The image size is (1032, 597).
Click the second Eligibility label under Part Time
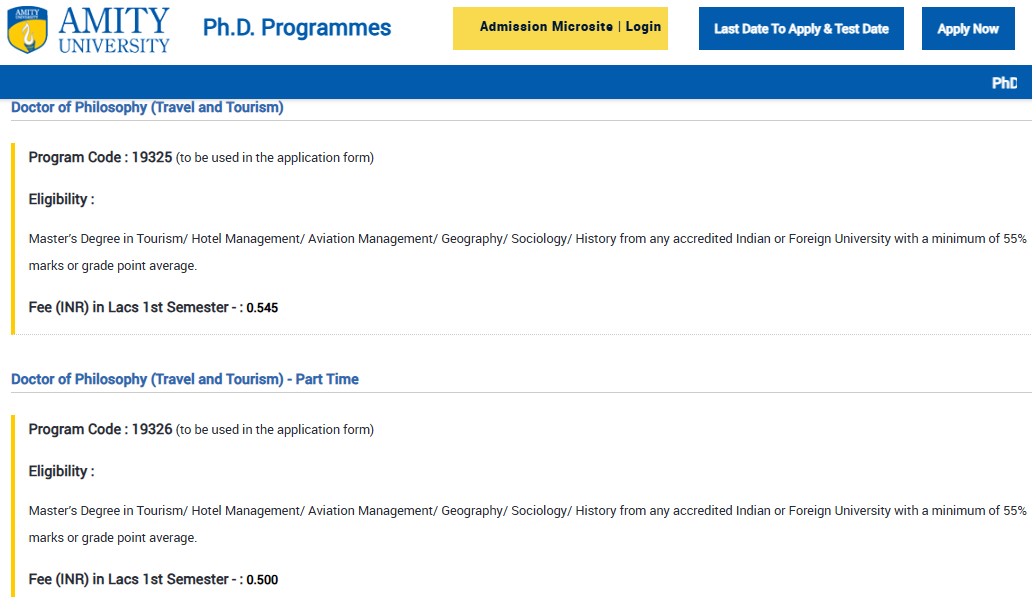click(x=61, y=471)
